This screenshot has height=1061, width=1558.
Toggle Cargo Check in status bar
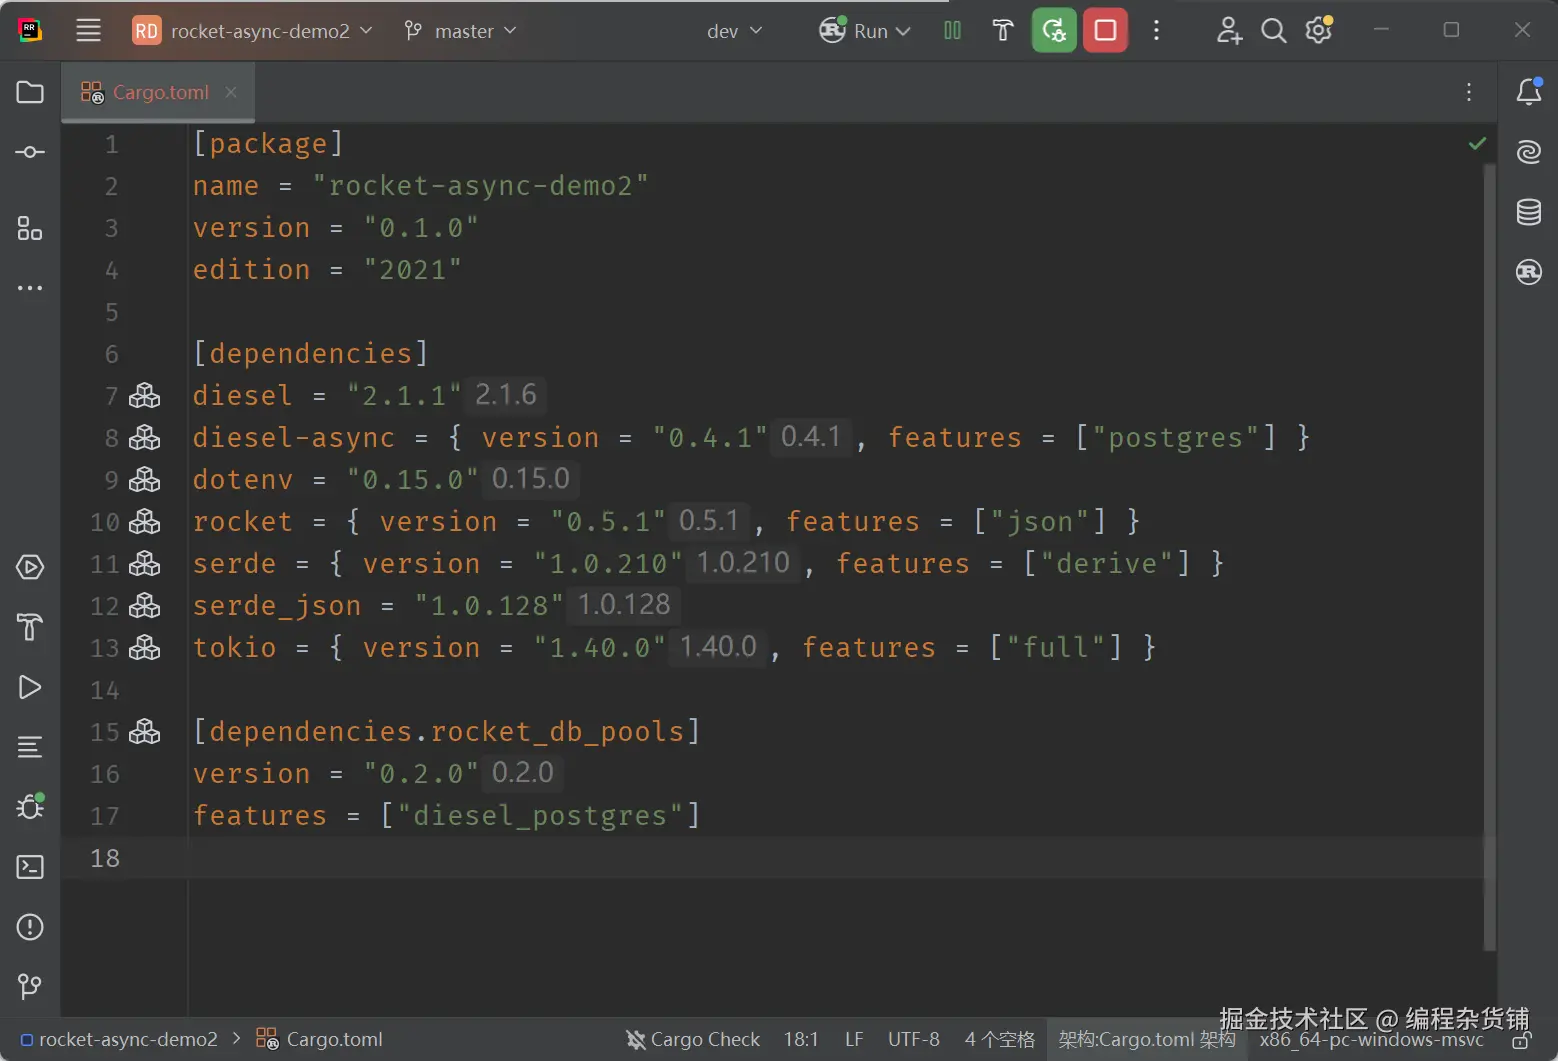tap(693, 1039)
